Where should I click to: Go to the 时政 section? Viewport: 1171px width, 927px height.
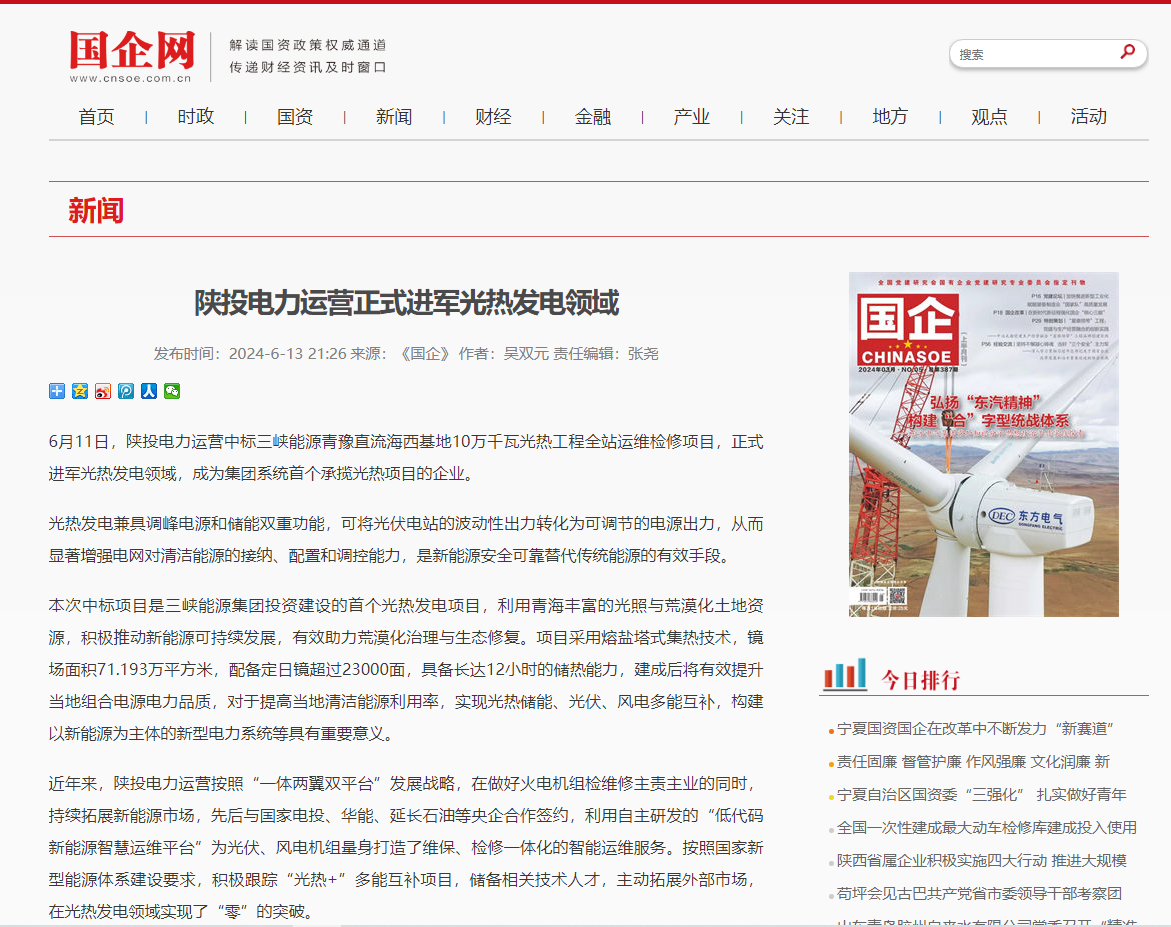[196, 117]
